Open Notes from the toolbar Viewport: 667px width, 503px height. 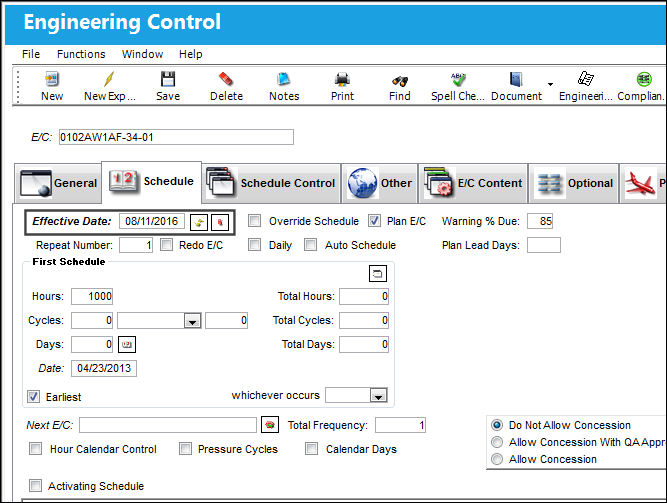click(x=284, y=86)
